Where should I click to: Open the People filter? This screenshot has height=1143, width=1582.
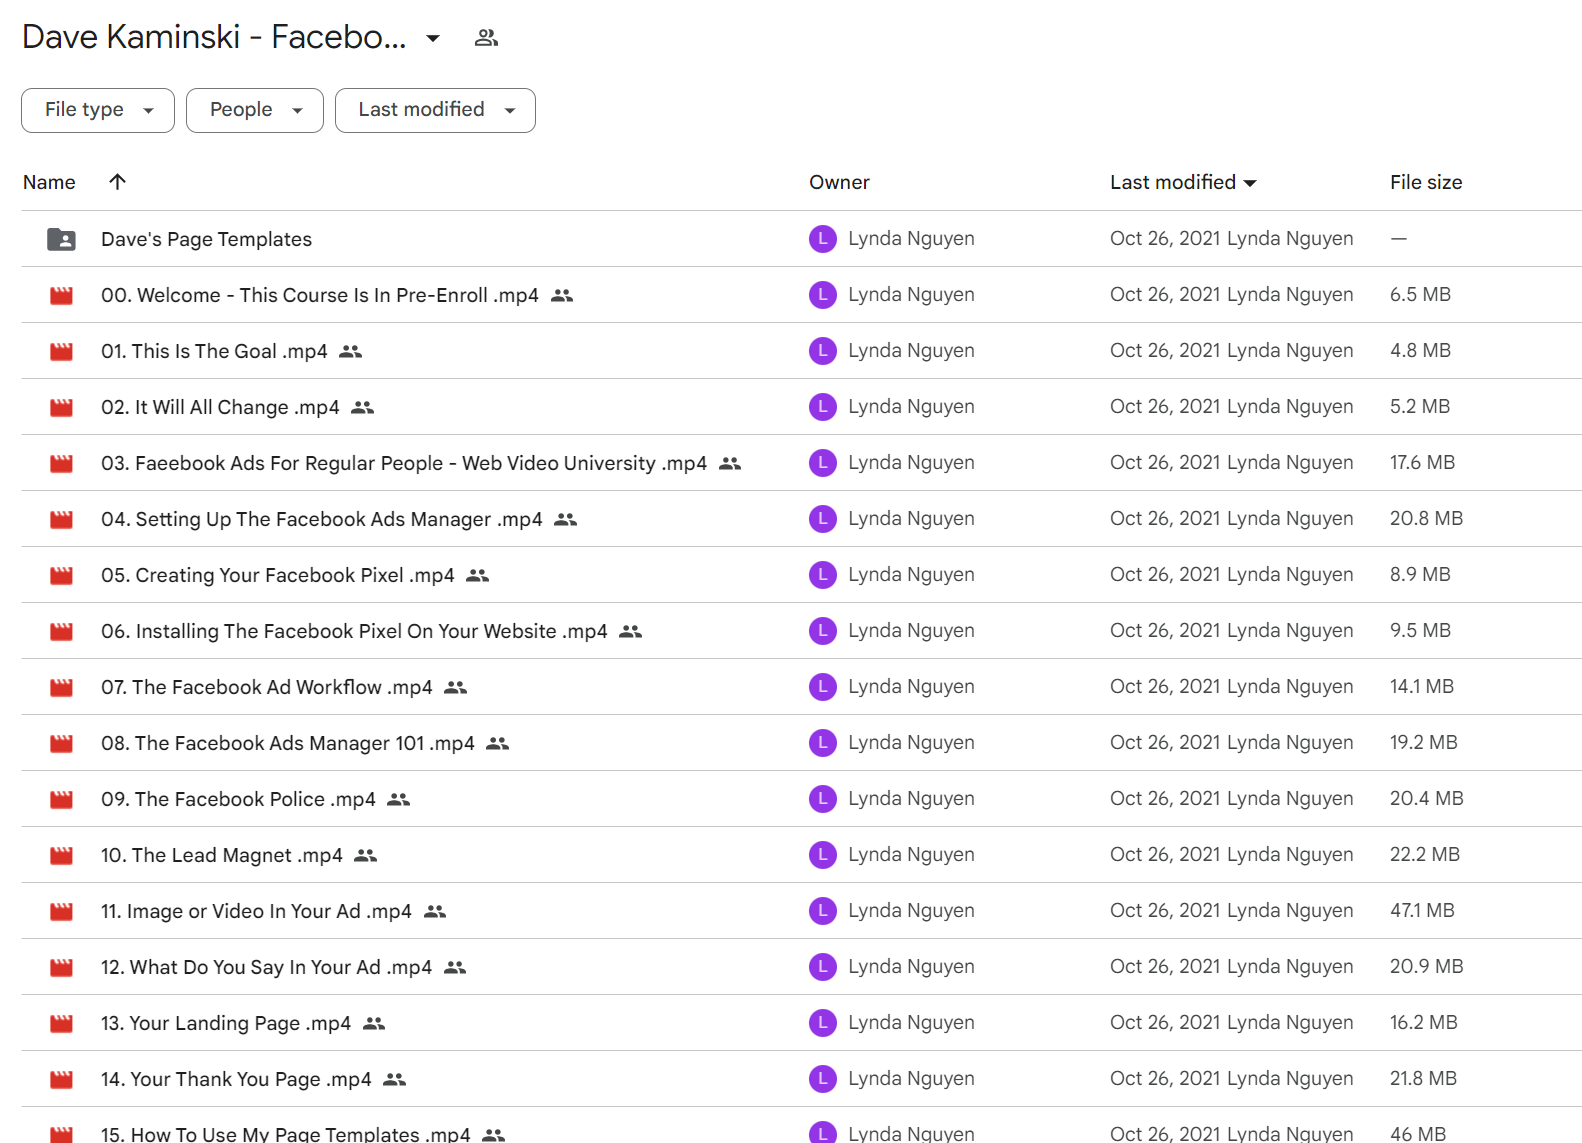tap(255, 110)
